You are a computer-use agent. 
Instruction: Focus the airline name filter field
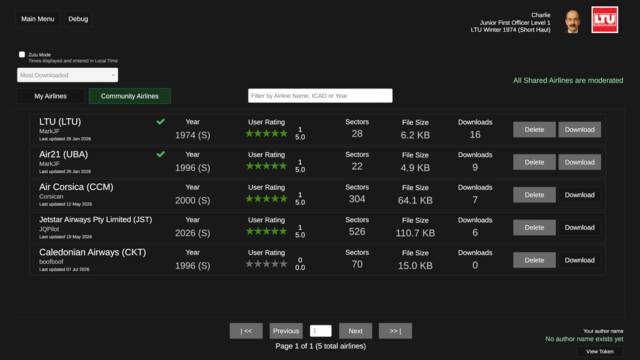320,96
